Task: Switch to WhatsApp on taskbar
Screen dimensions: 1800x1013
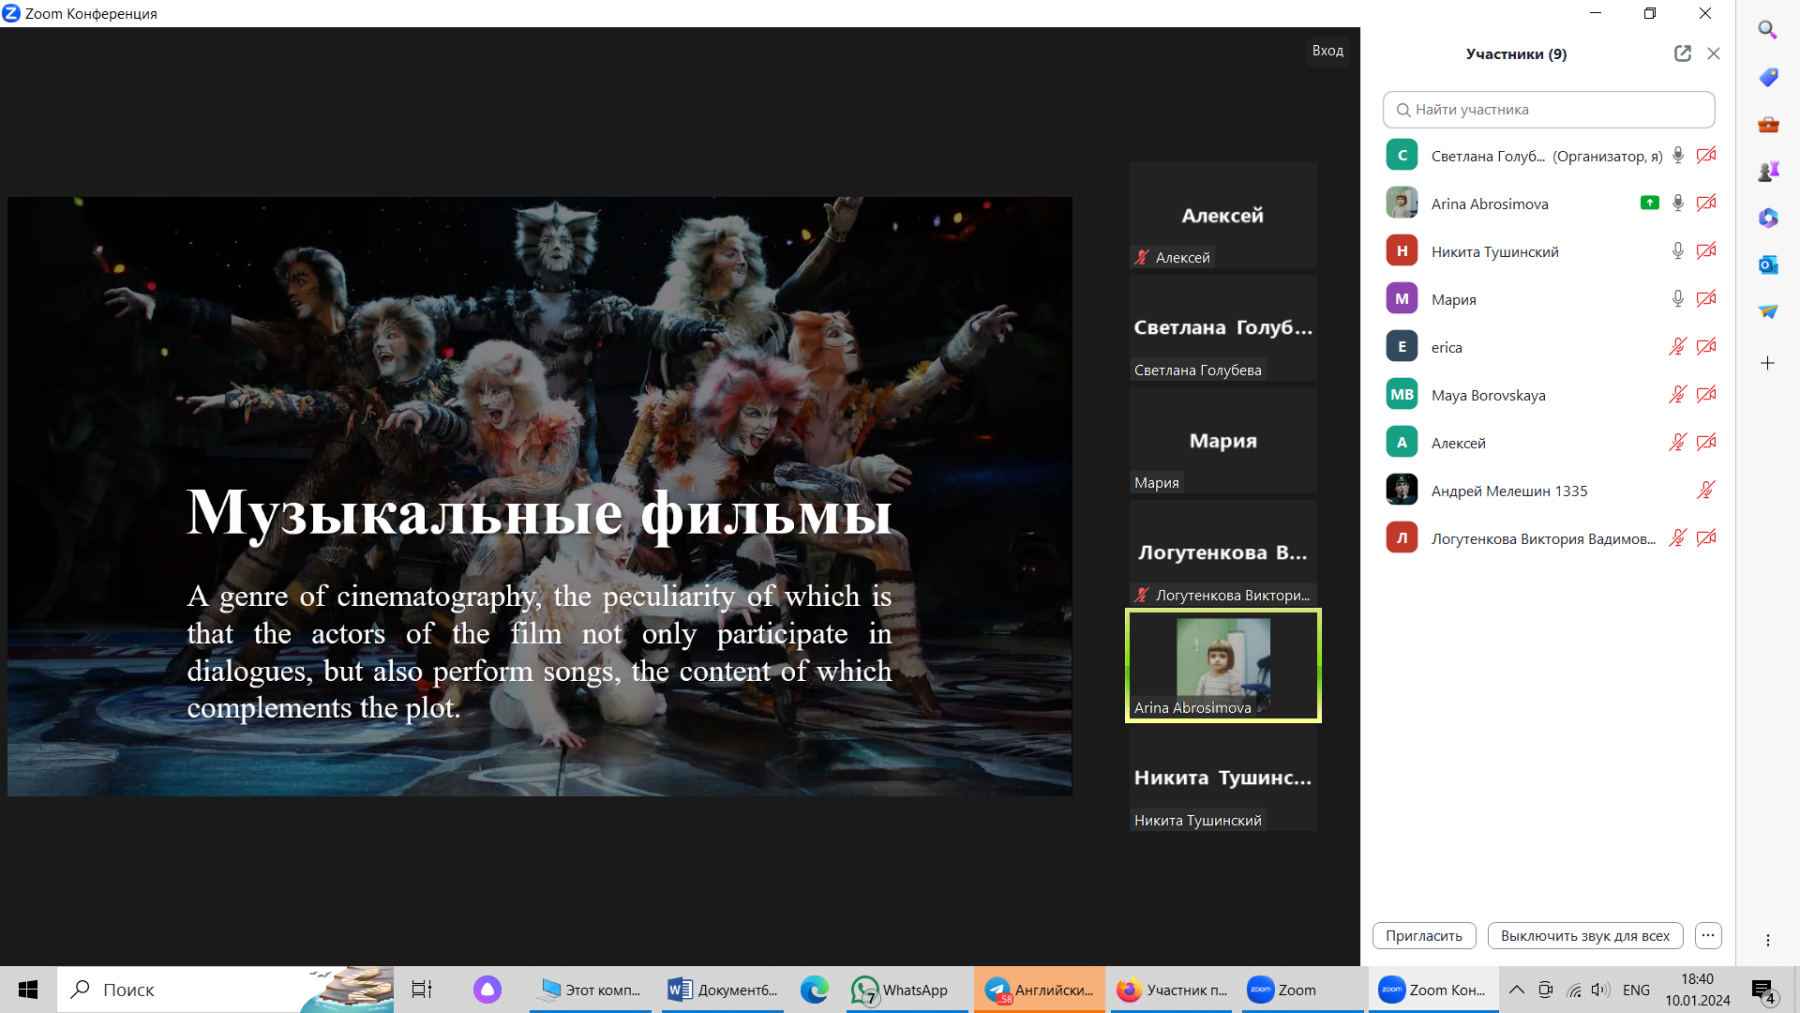Action: (x=905, y=990)
